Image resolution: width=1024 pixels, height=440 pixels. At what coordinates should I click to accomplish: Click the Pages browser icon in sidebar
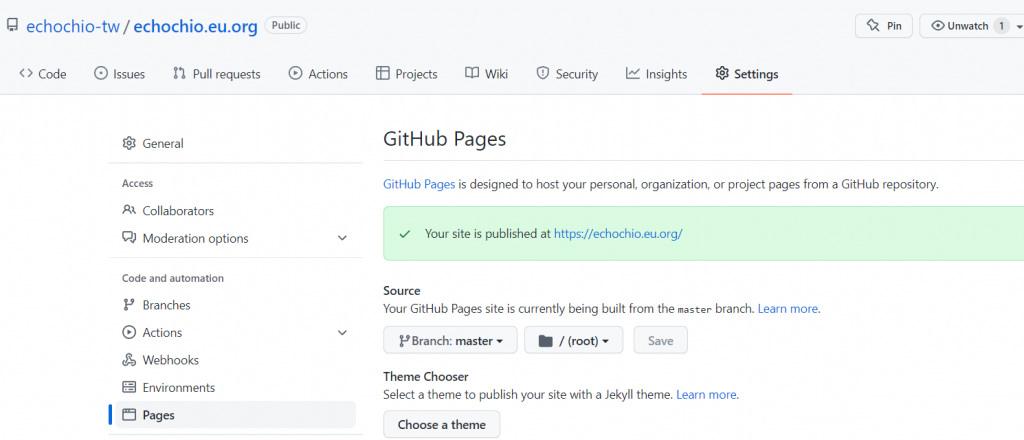129,415
